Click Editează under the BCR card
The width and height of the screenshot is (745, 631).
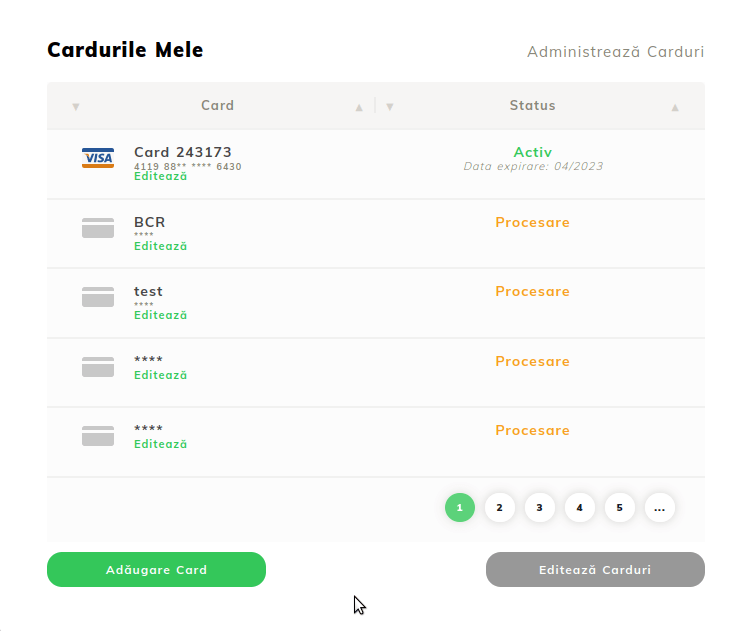click(x=161, y=246)
